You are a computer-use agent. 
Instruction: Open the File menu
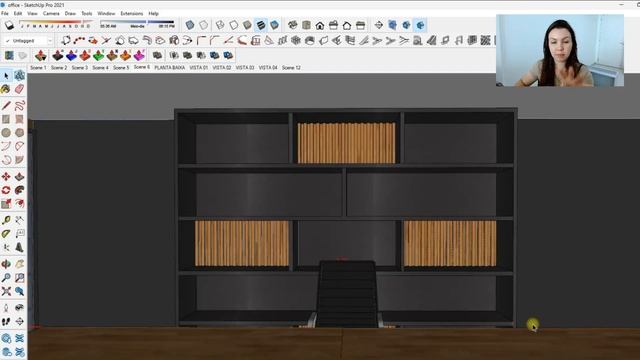tap(5, 13)
